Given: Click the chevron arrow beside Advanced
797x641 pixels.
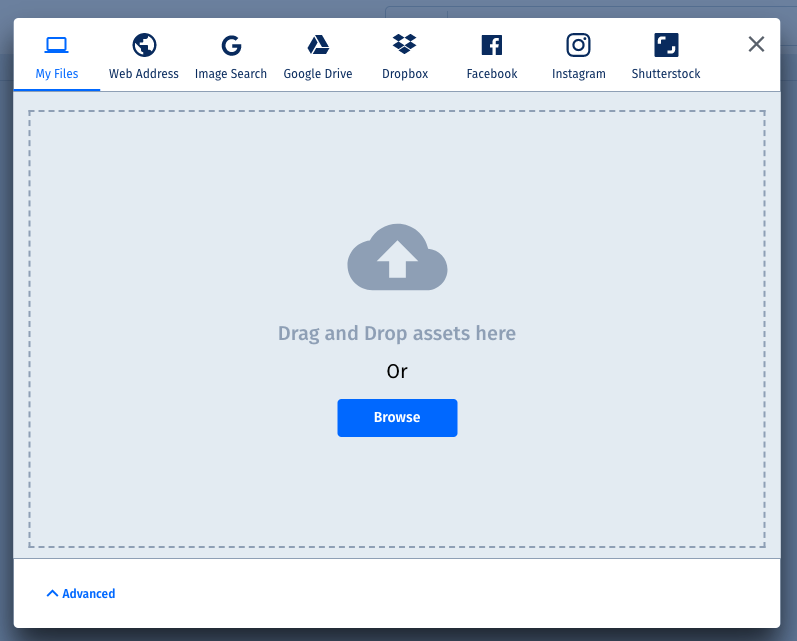Looking at the screenshot, I should (x=52, y=594).
